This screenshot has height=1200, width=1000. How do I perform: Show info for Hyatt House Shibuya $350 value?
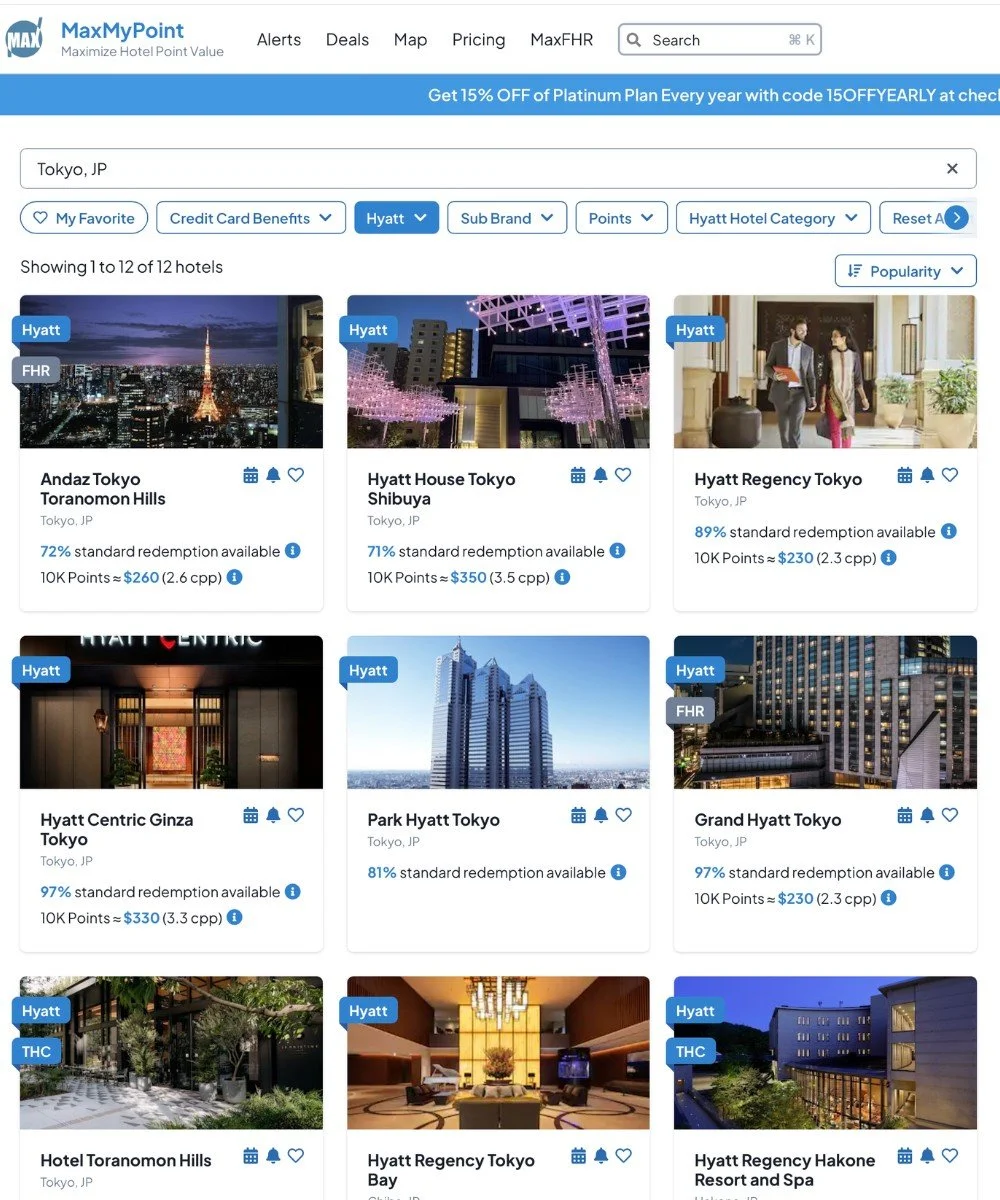[x=562, y=577]
